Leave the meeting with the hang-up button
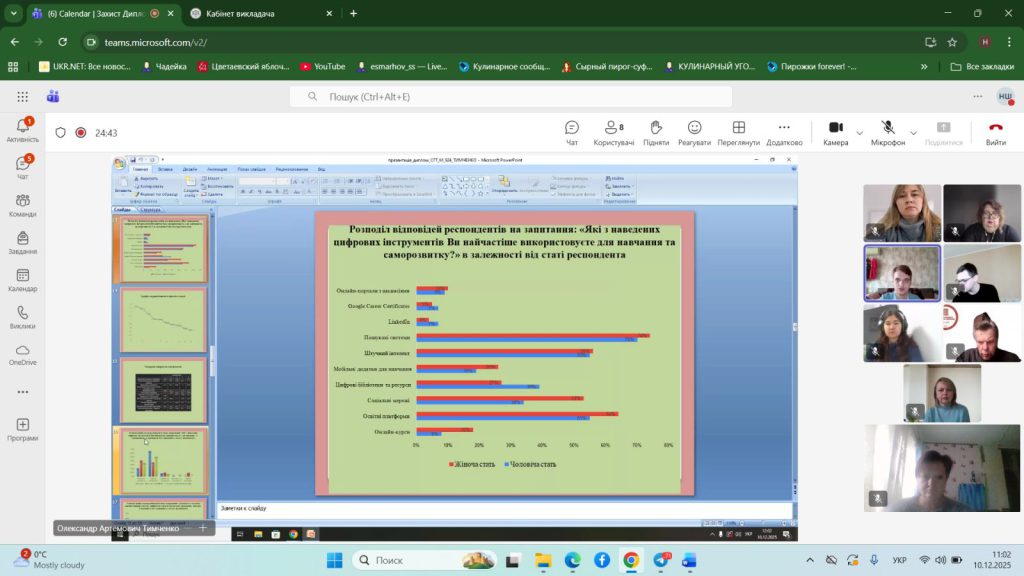Image resolution: width=1024 pixels, height=576 pixels. pos(995,132)
